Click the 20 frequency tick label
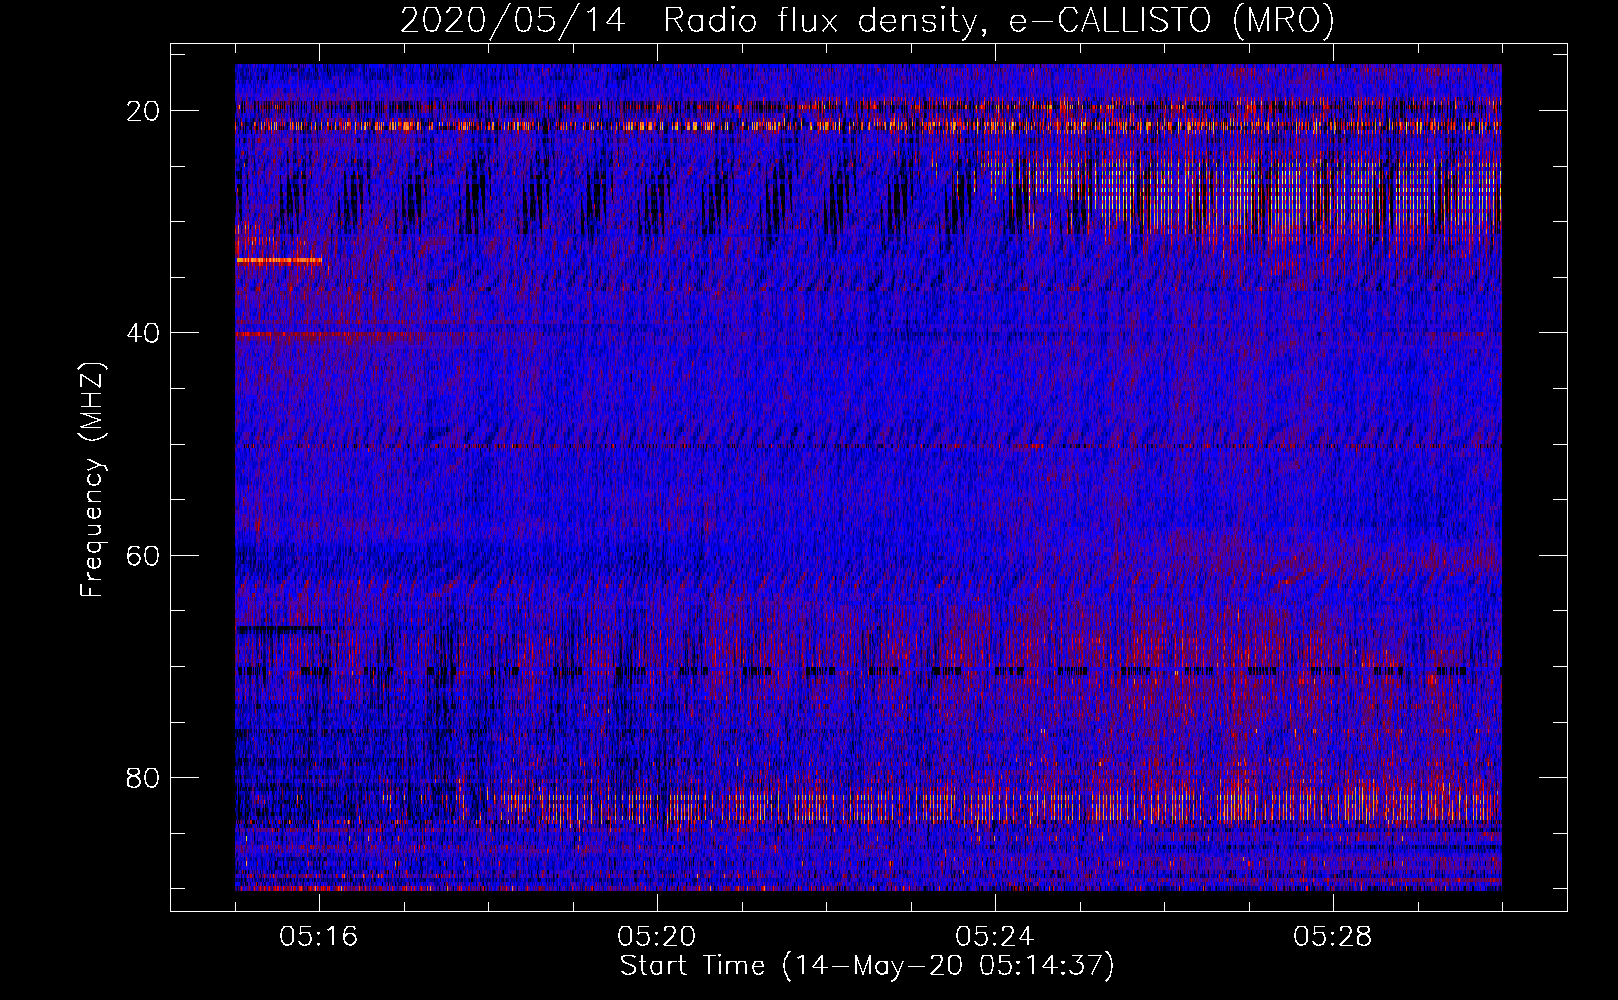 144,111
